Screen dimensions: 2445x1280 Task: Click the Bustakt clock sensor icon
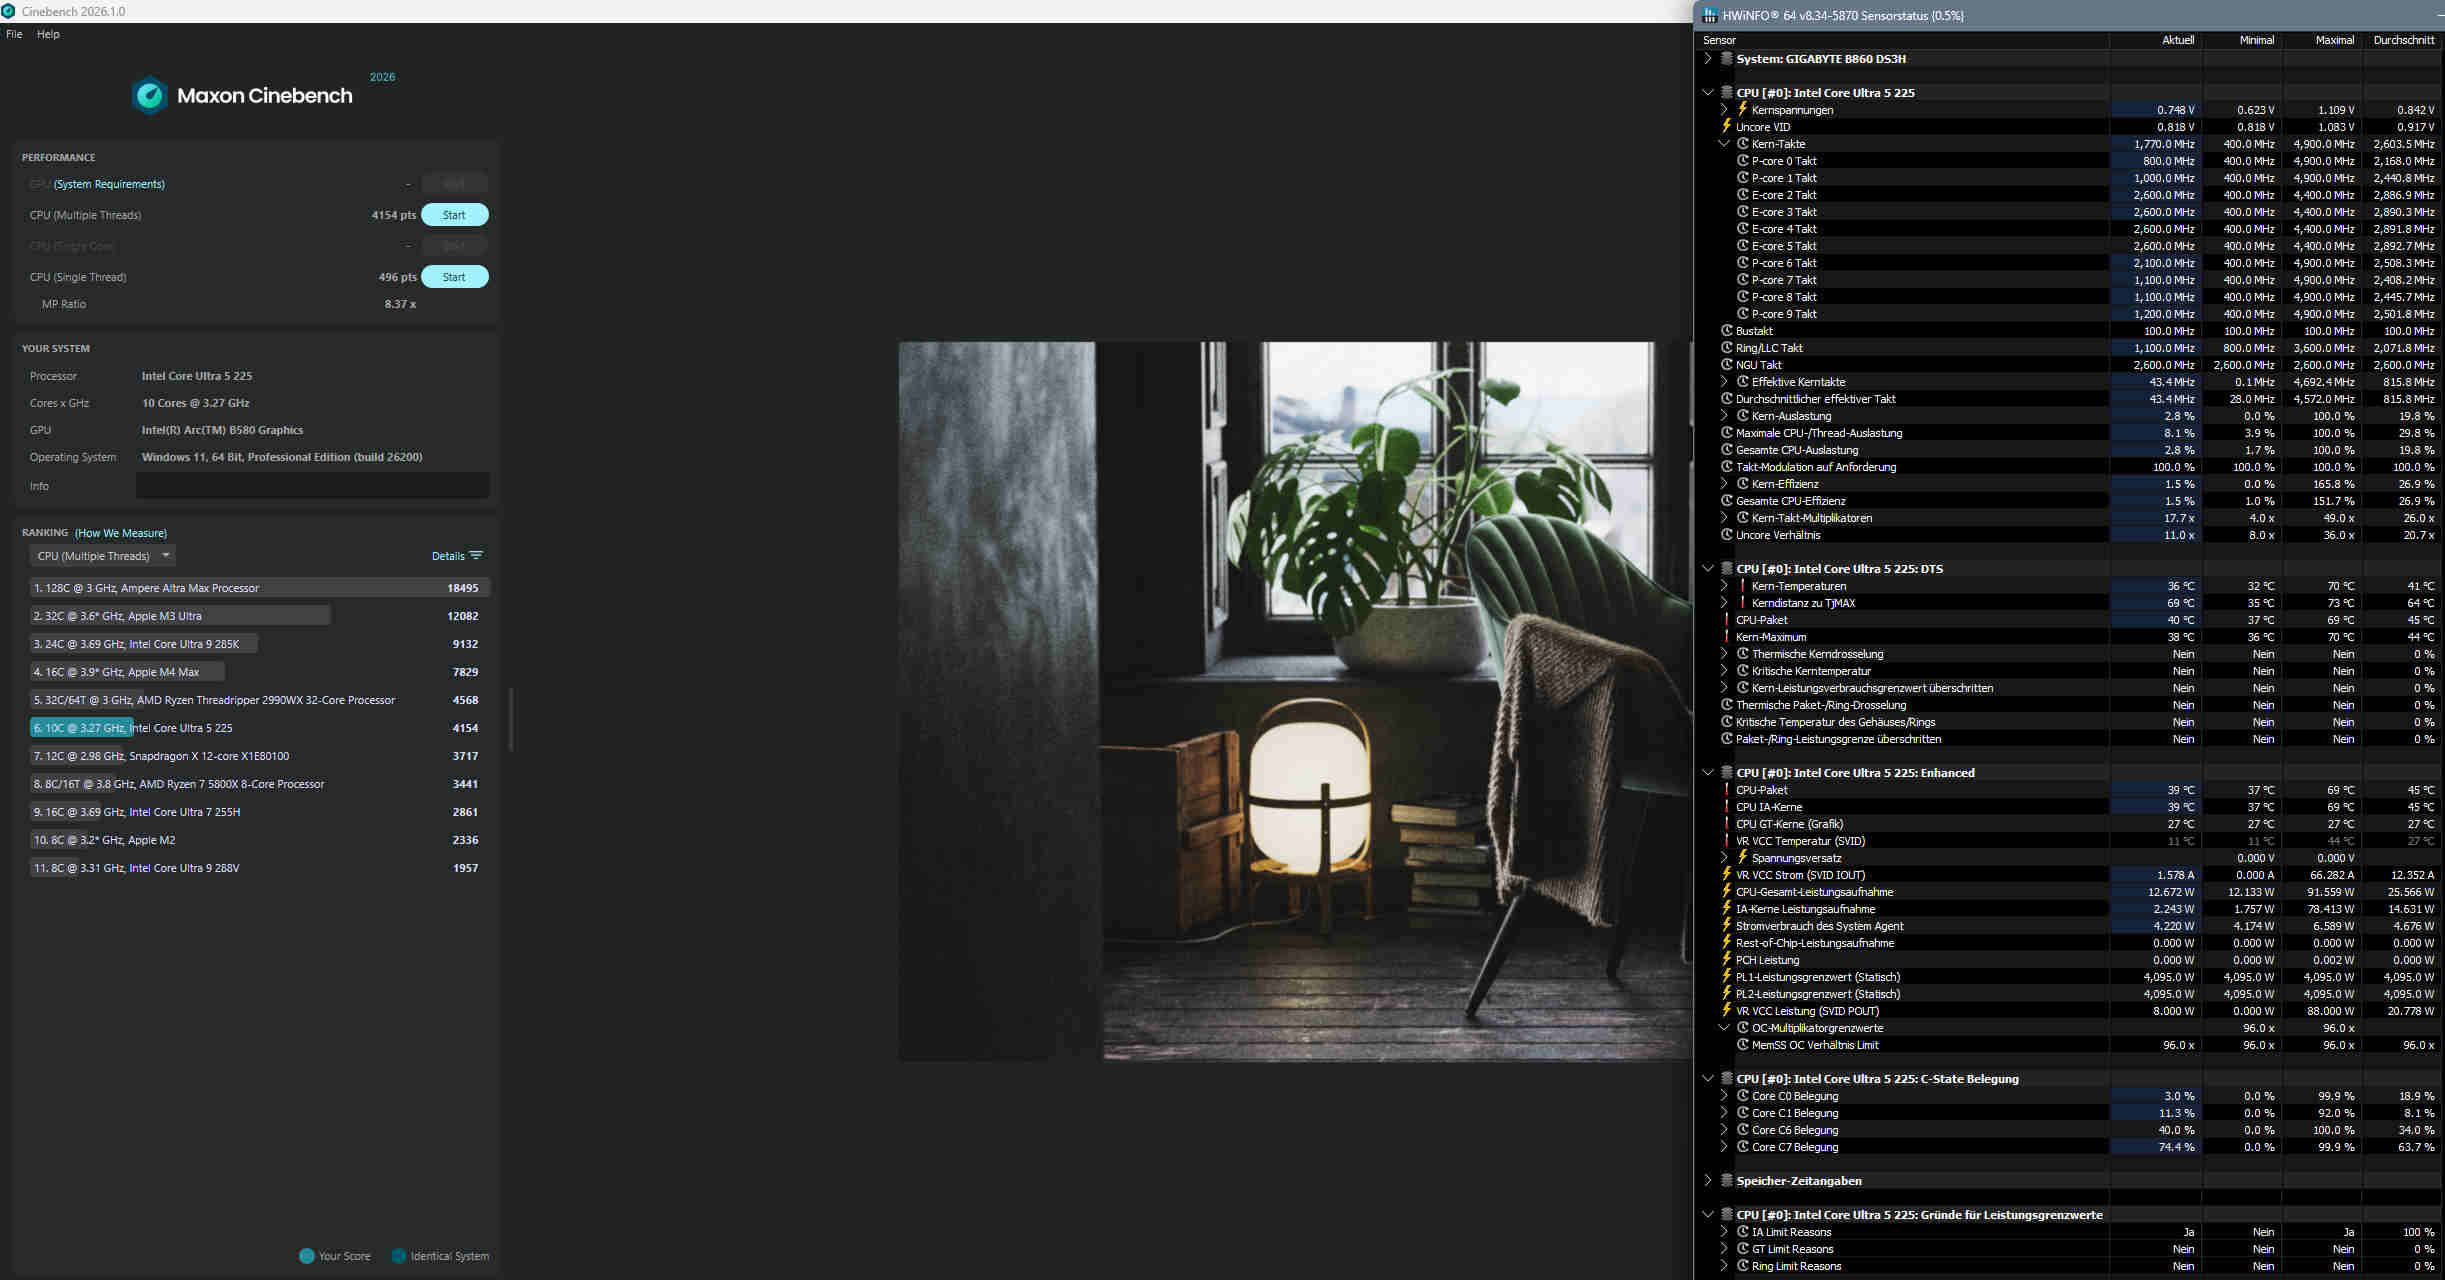click(x=1727, y=331)
